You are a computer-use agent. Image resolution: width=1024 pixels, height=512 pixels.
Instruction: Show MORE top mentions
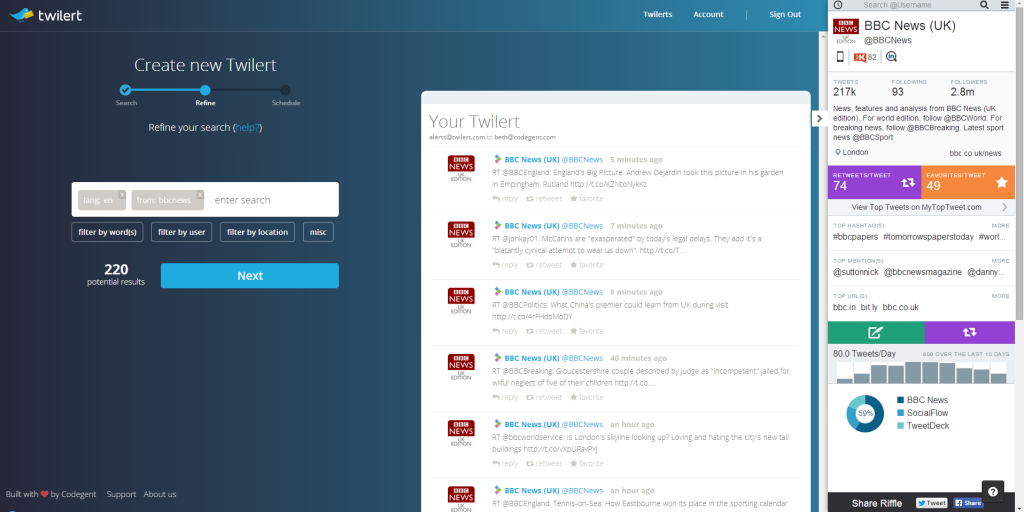1000,261
